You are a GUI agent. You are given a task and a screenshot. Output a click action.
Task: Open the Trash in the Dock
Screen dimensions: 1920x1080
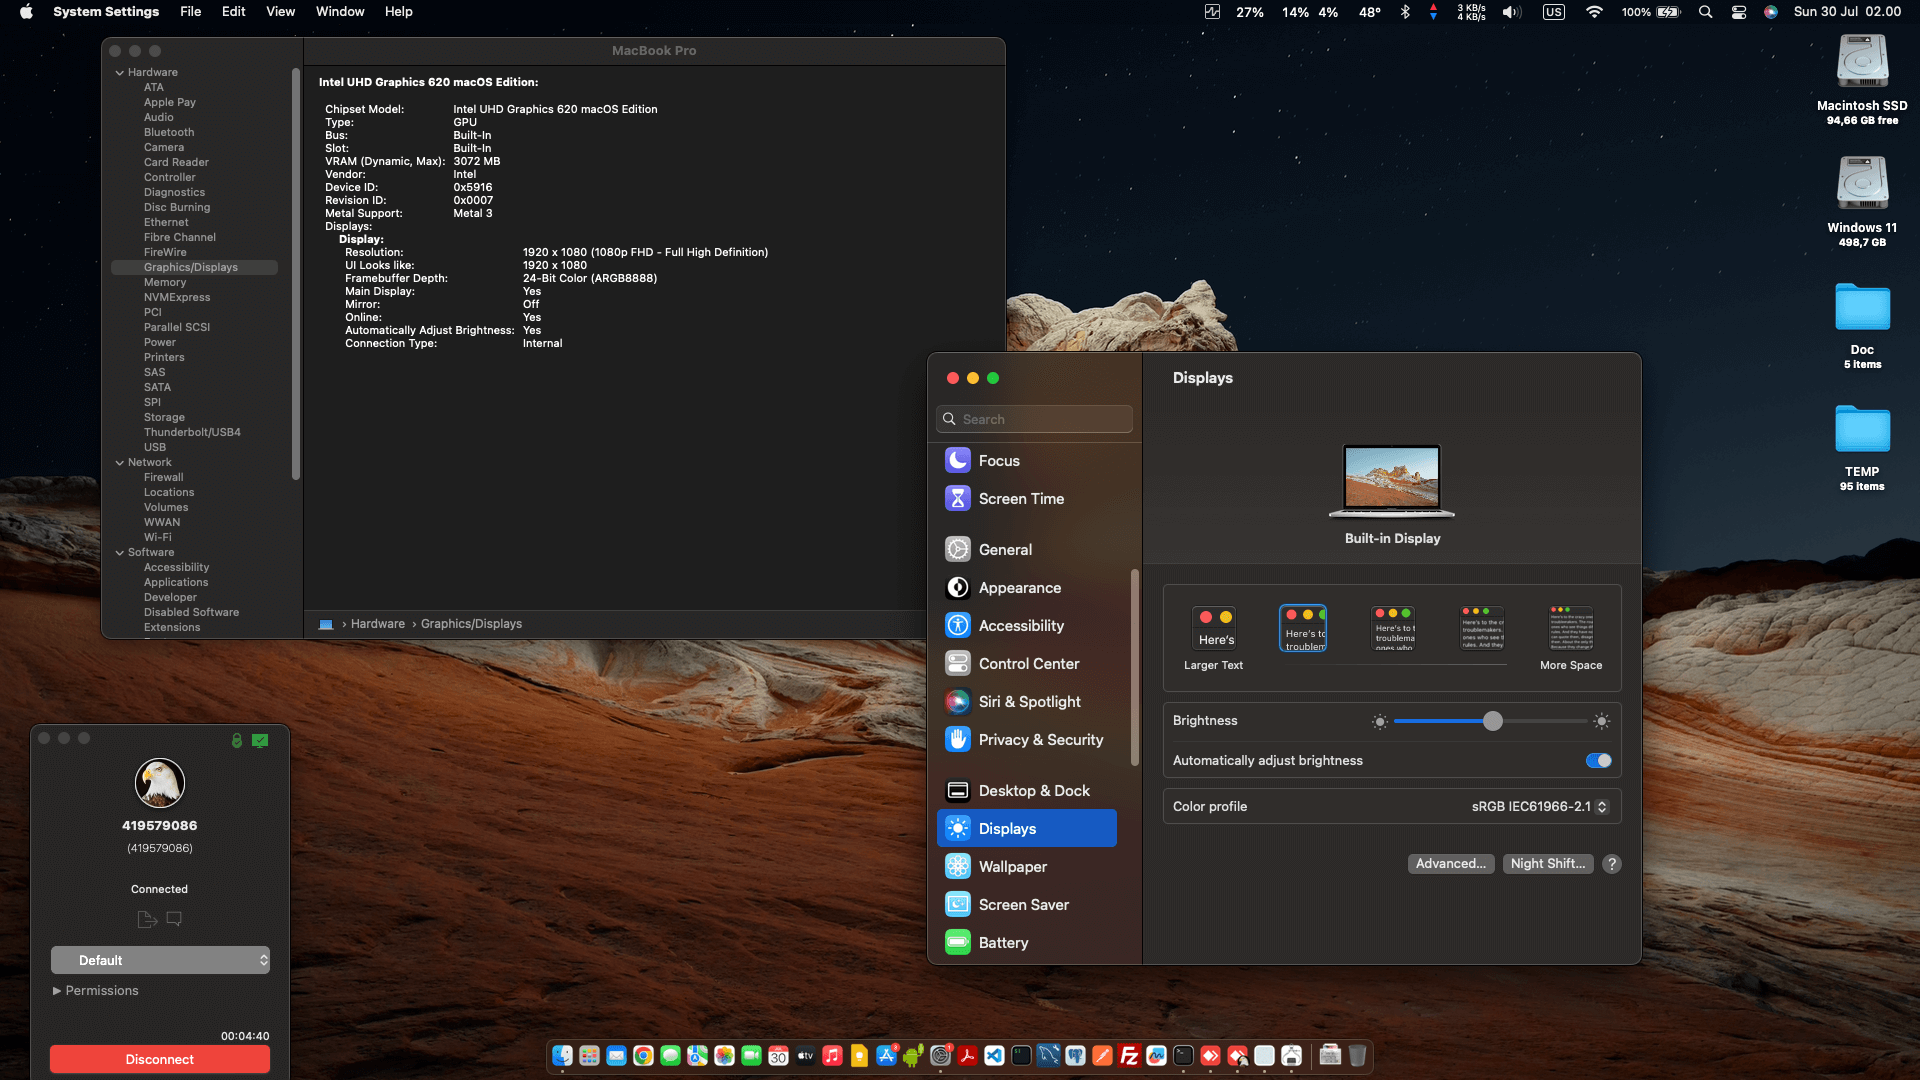[1357, 1056]
